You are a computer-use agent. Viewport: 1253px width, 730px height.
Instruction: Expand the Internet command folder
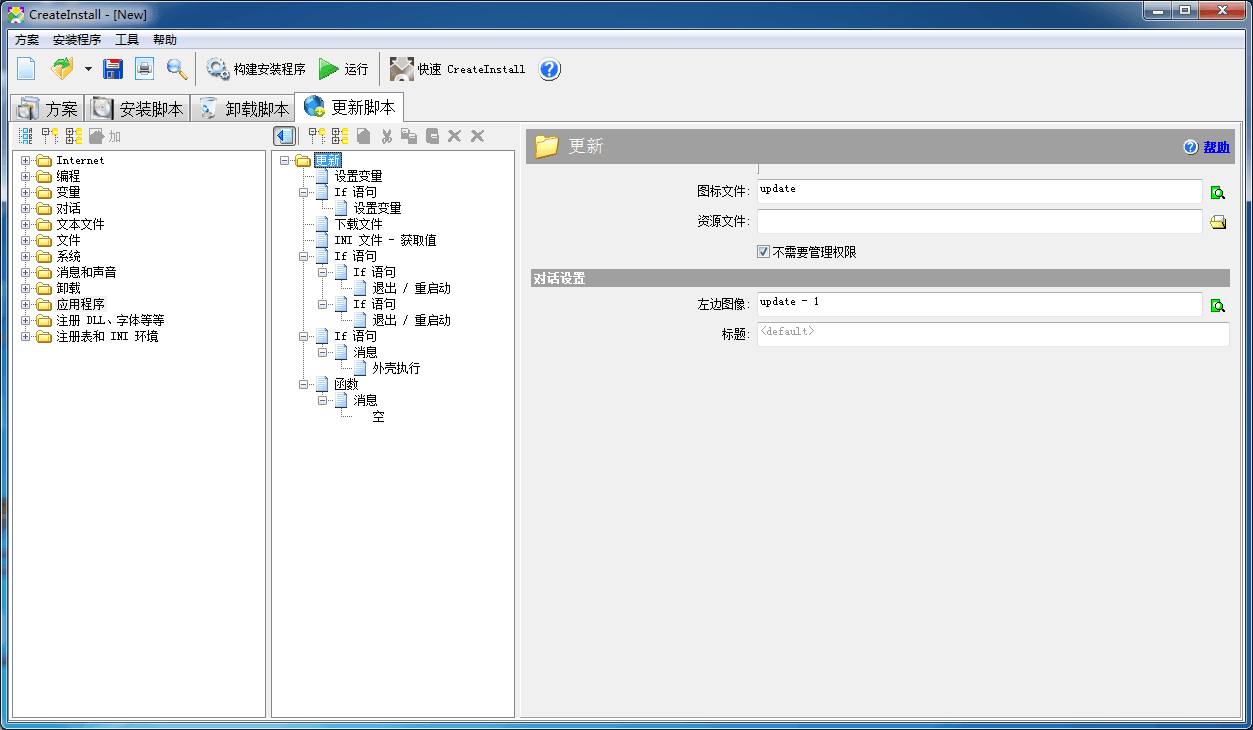pos(26,160)
